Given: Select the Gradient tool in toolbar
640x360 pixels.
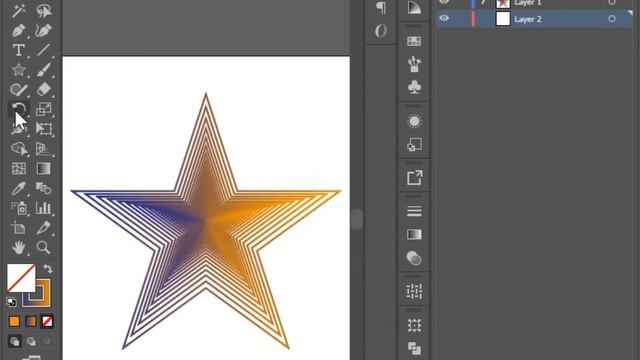Looking at the screenshot, I should coord(43,168).
